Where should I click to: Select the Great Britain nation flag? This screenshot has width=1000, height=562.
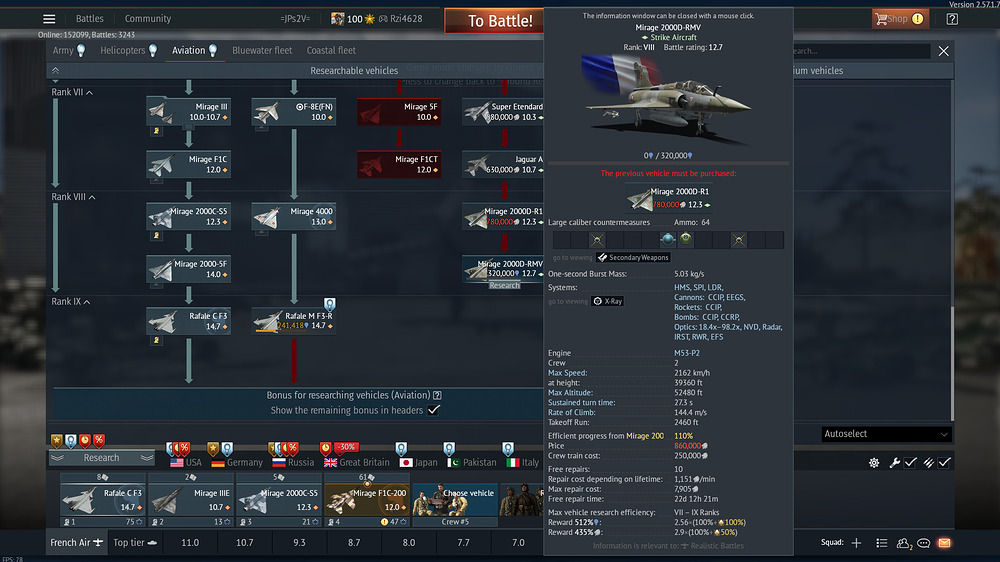(357, 462)
